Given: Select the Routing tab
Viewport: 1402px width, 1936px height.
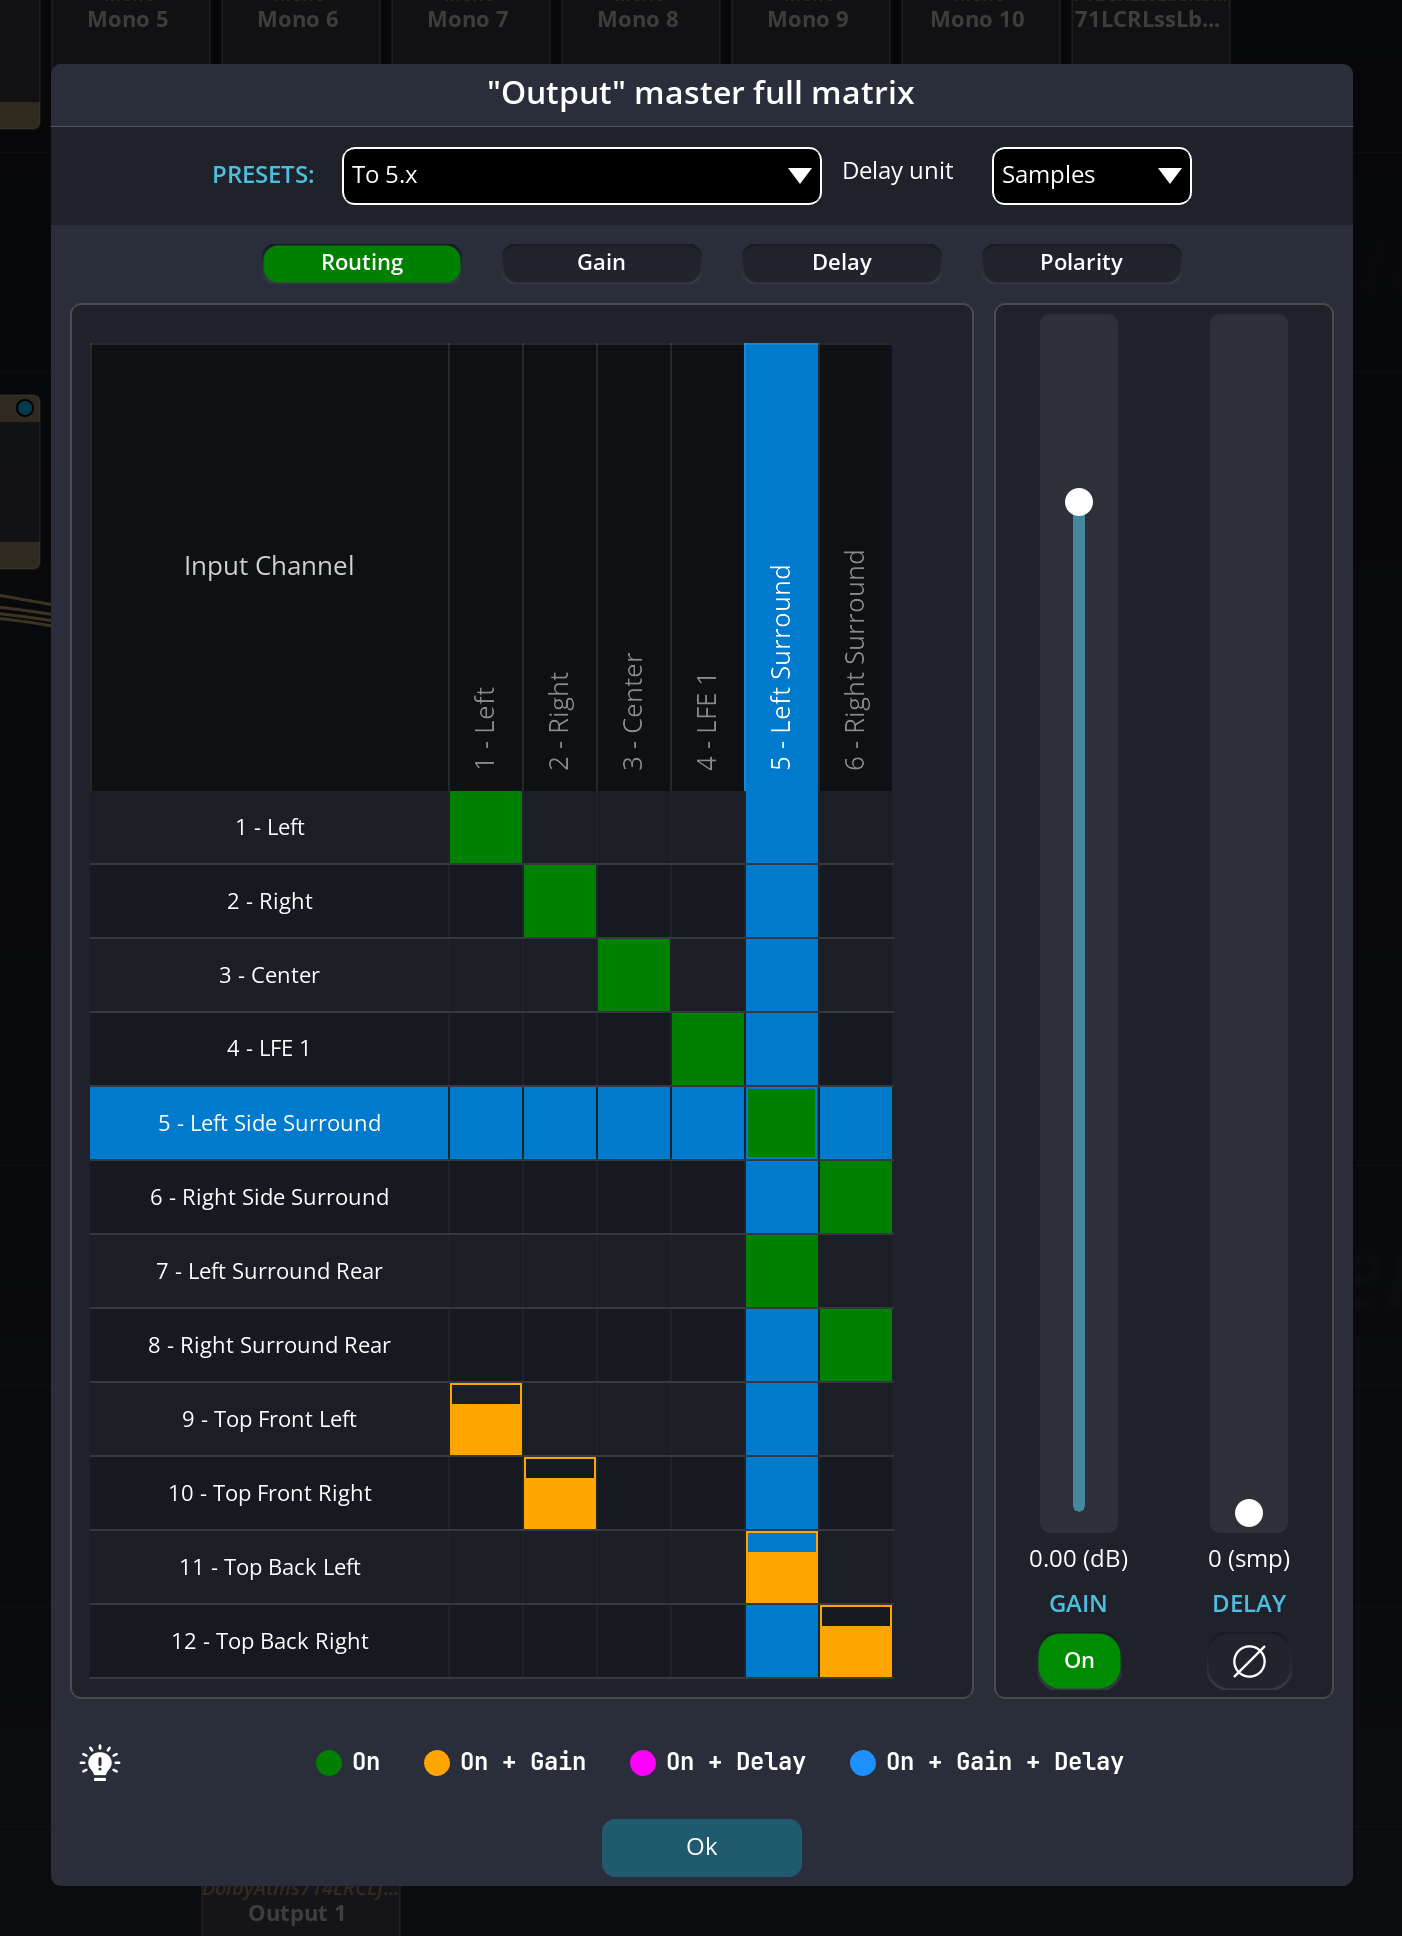Looking at the screenshot, I should pyautogui.click(x=362, y=263).
